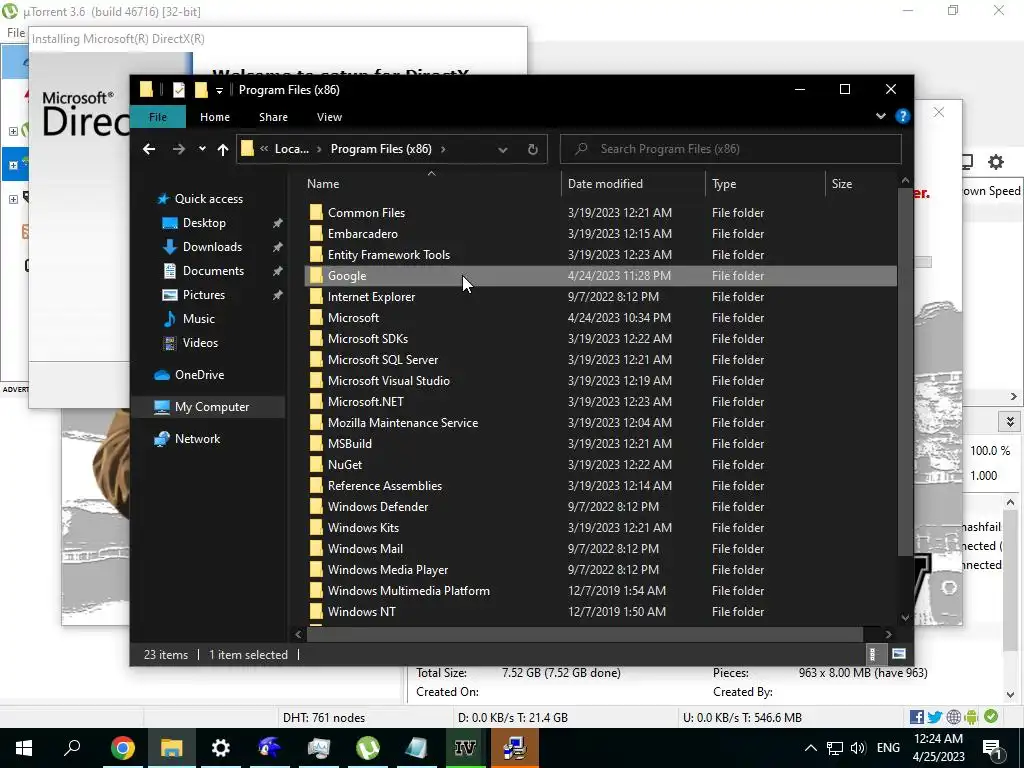Open Chrome from the taskbar
This screenshot has height=768, width=1024.
[122, 748]
